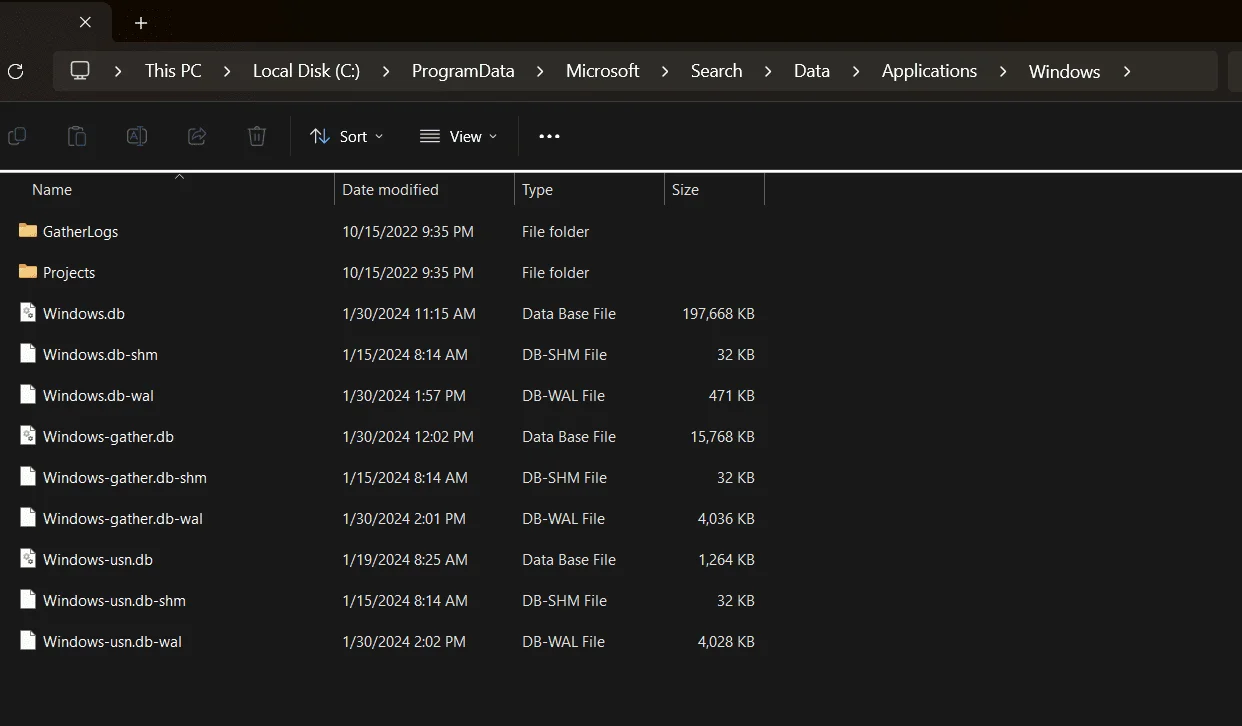Click the Windows-gather.db-shm file icon
The image size is (1242, 726).
coord(28,476)
